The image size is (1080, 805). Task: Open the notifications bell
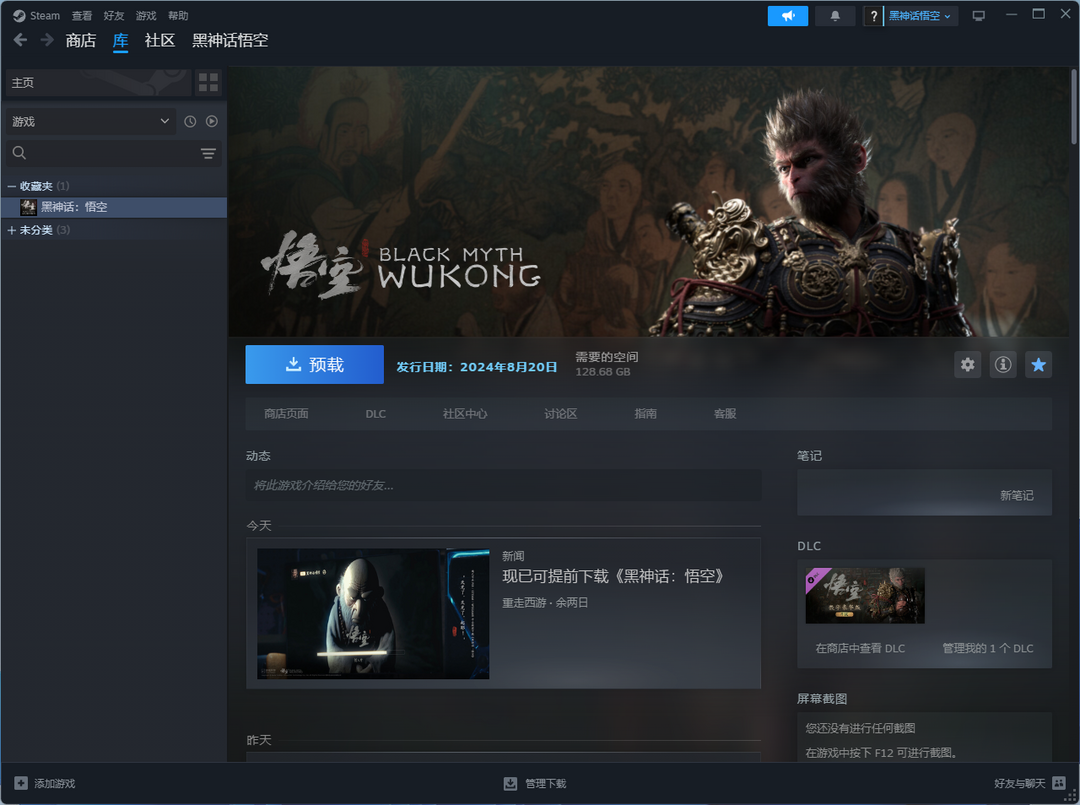click(835, 16)
